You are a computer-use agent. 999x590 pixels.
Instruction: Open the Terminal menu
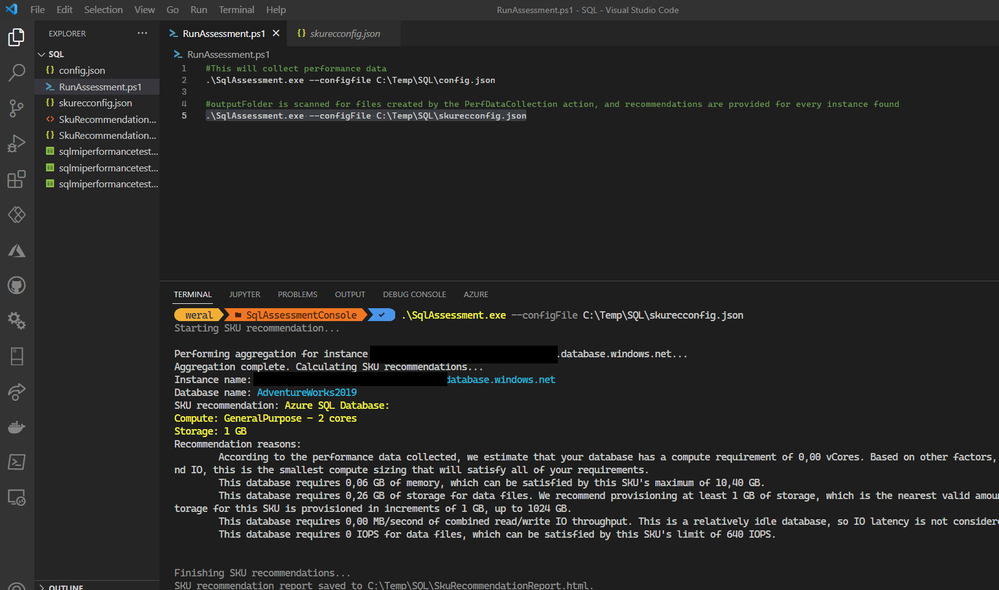point(236,10)
